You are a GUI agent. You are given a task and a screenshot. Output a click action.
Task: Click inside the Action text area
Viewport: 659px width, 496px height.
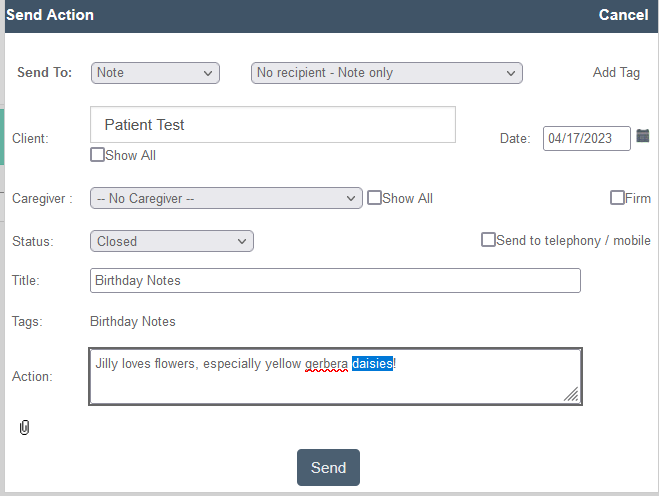tap(335, 377)
